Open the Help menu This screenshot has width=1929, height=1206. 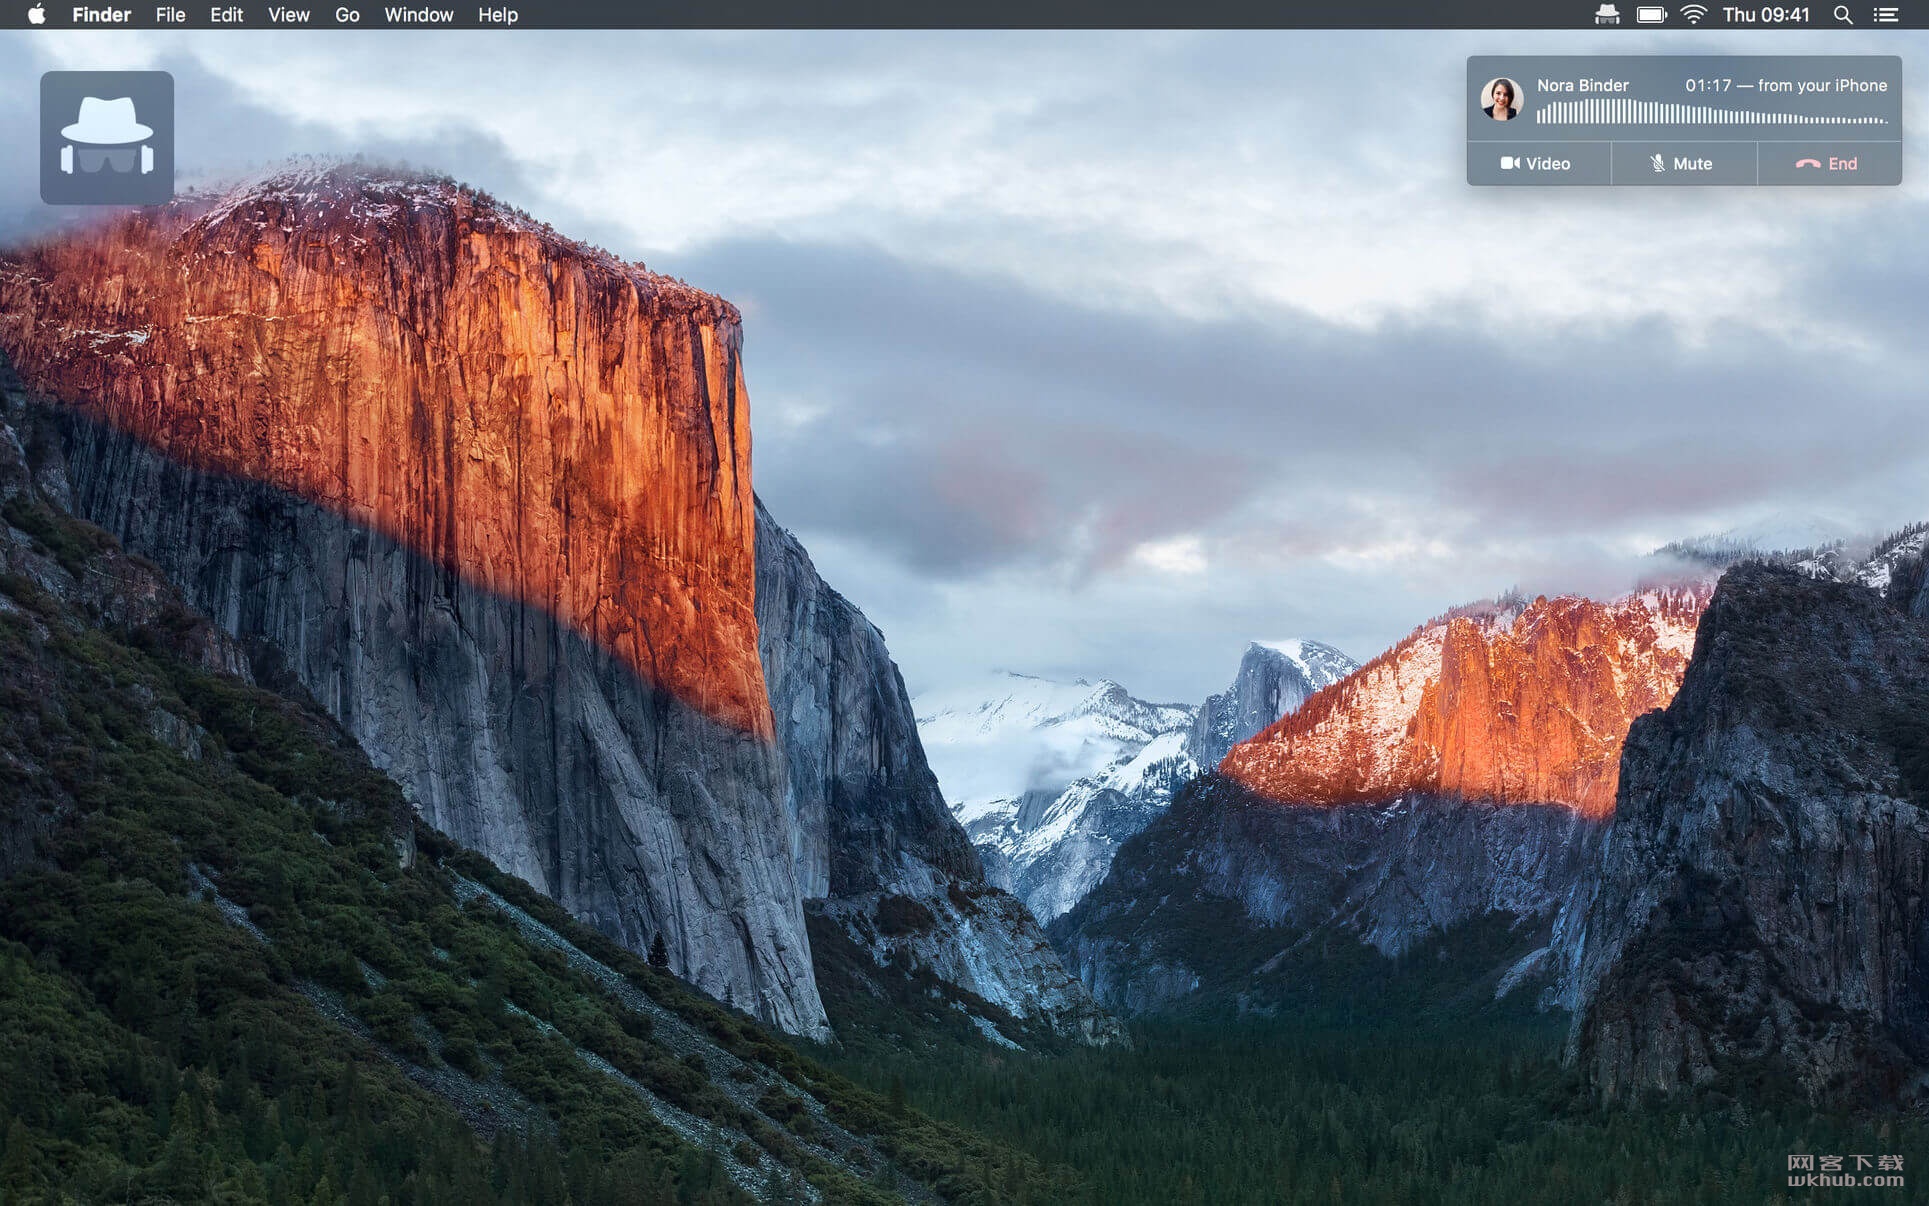tap(497, 14)
